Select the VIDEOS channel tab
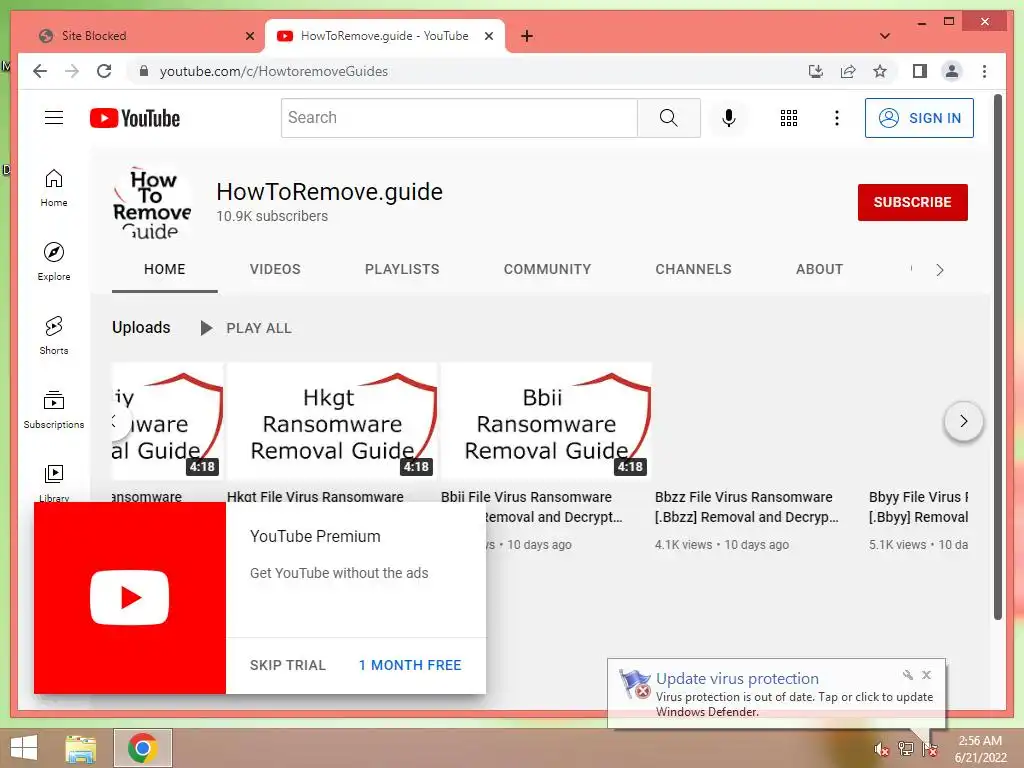This screenshot has height=768, width=1024. point(275,269)
